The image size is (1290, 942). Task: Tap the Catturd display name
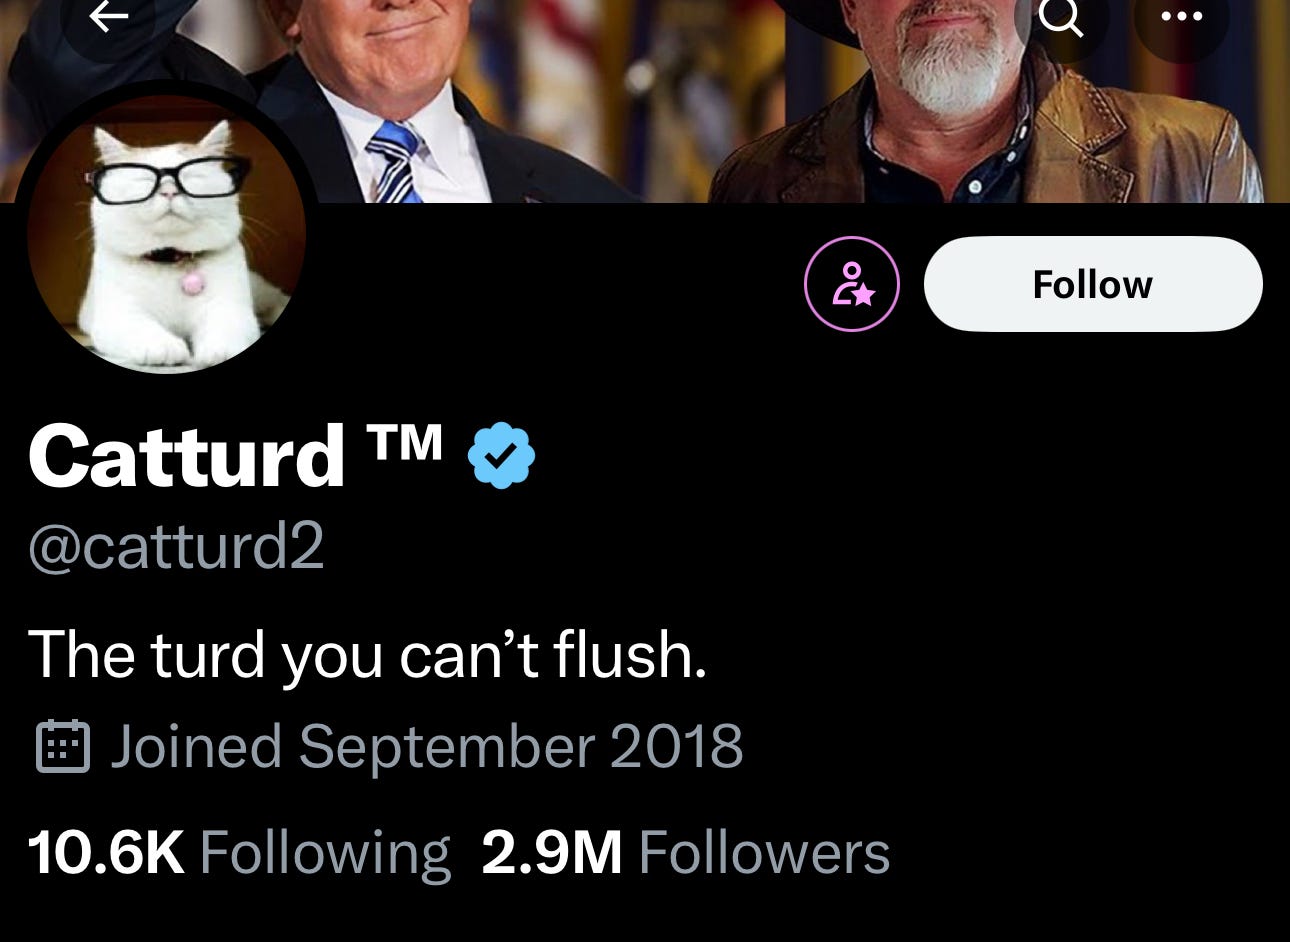(186, 456)
